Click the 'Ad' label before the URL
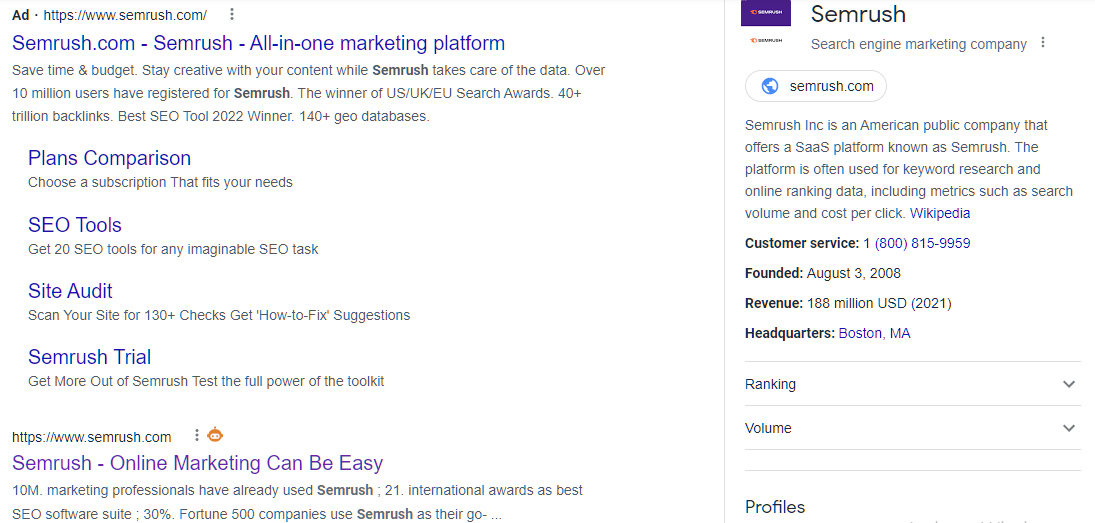Image resolution: width=1095 pixels, height=523 pixels. point(20,15)
